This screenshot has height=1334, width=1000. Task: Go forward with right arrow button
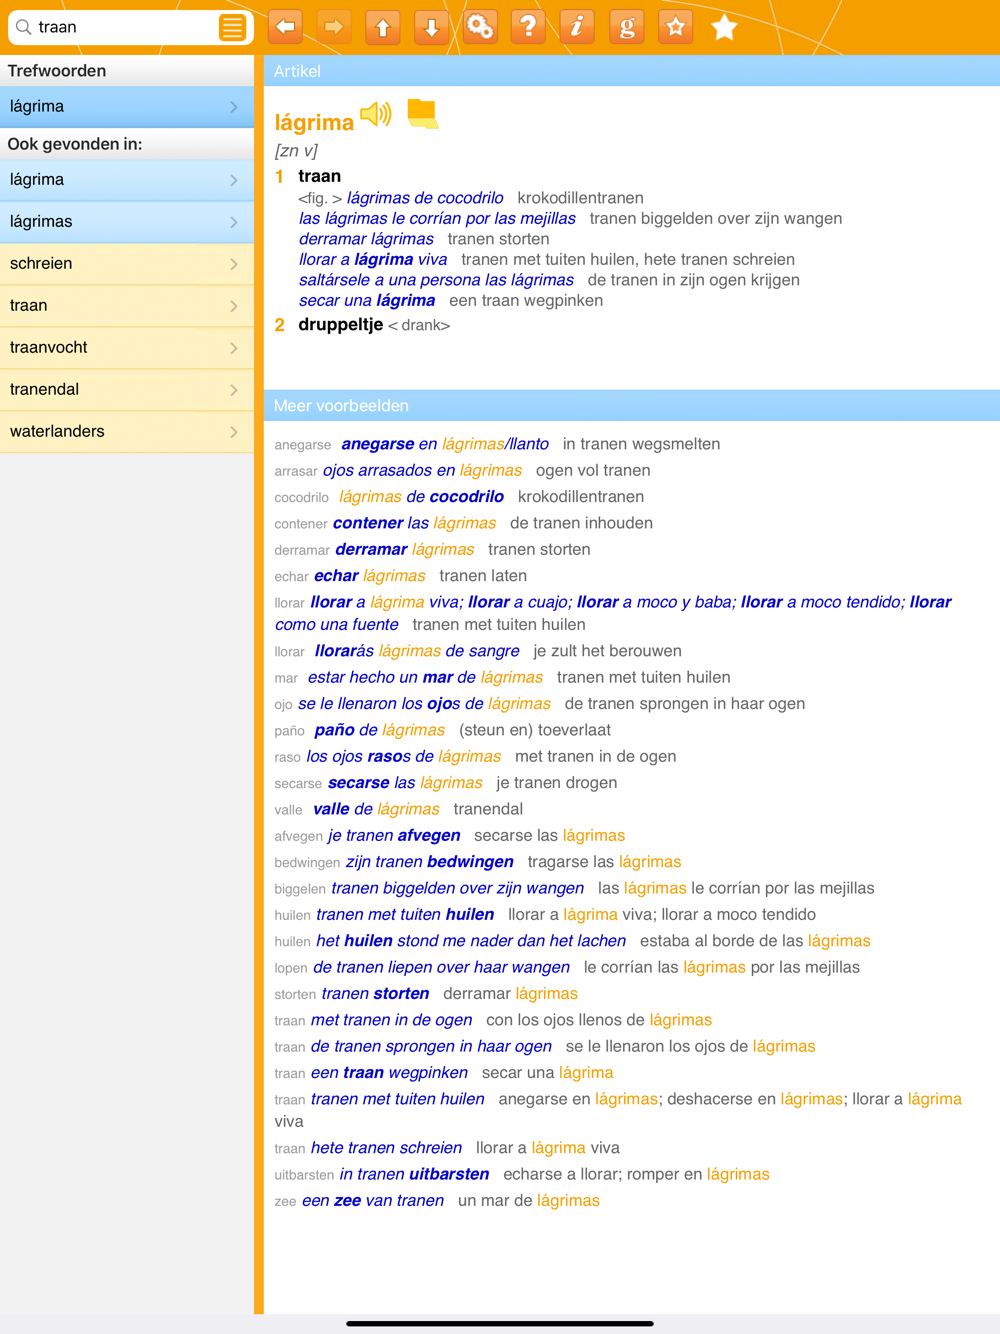point(334,27)
